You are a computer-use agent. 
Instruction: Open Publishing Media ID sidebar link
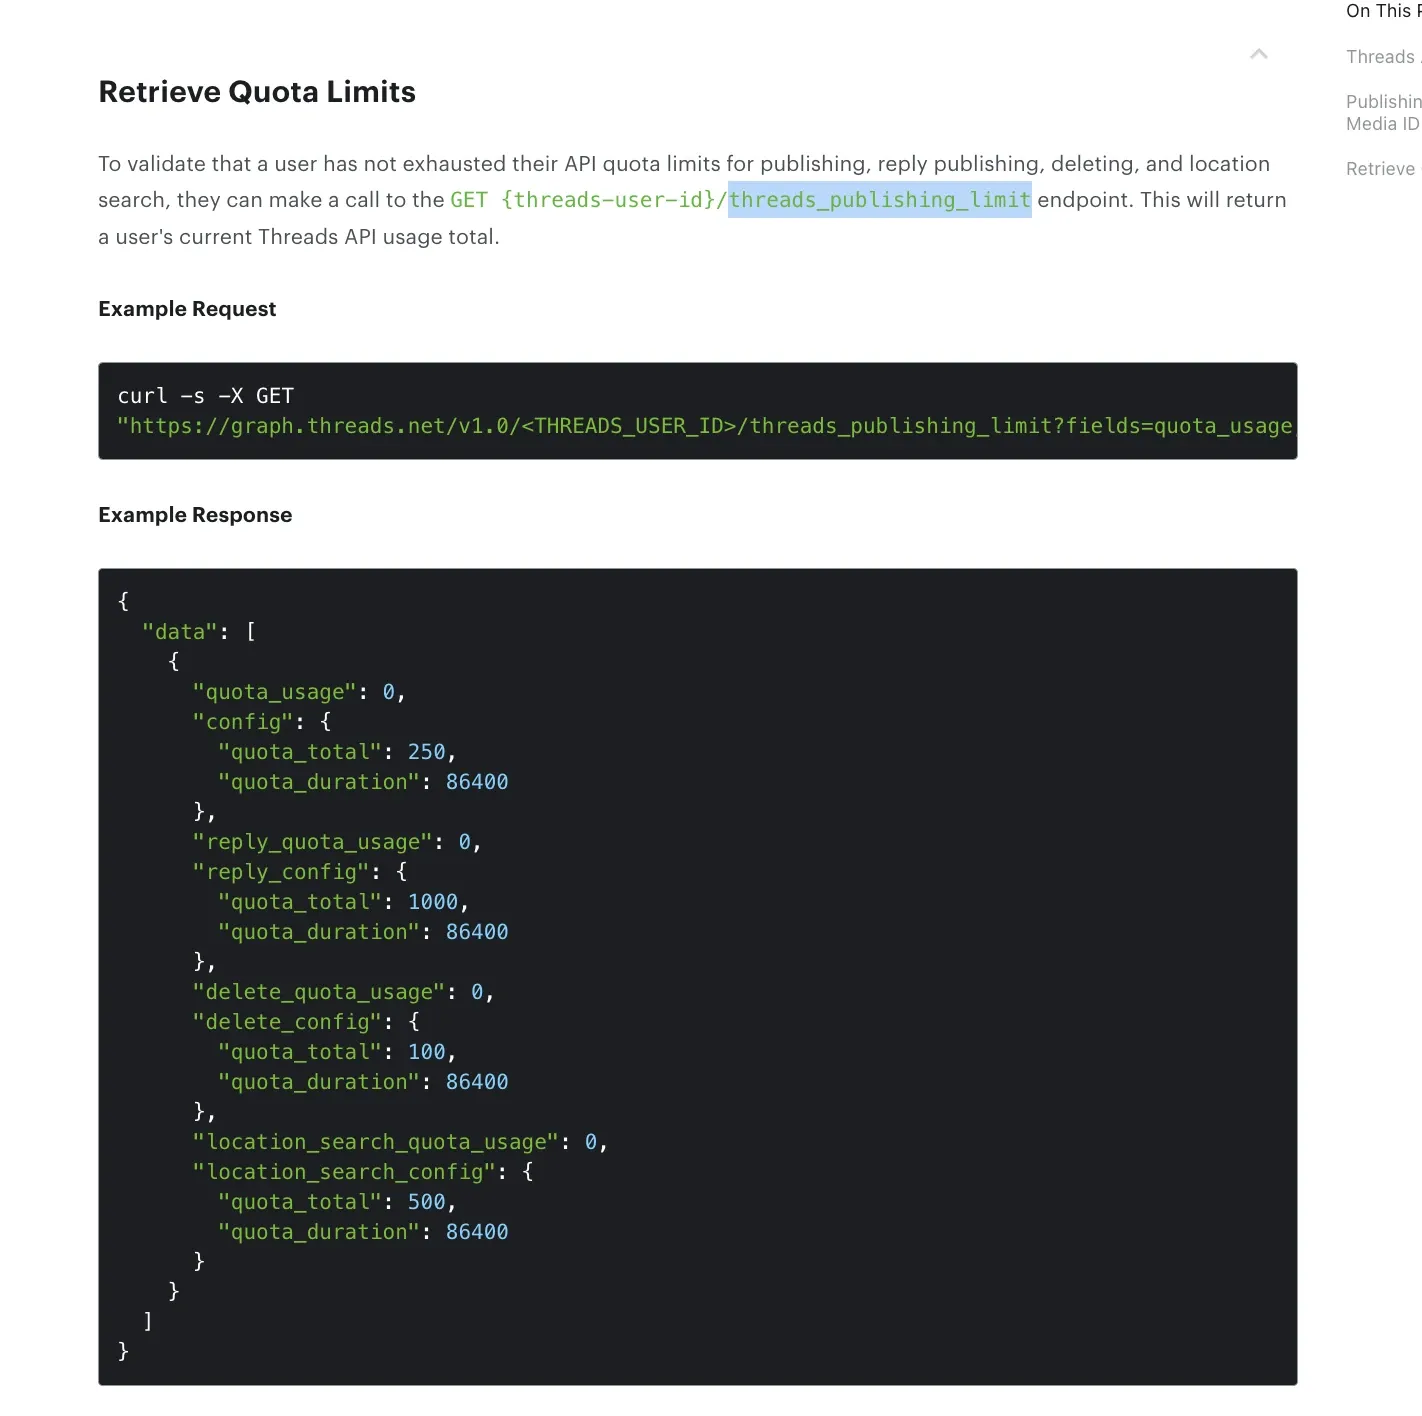[x=1383, y=113]
